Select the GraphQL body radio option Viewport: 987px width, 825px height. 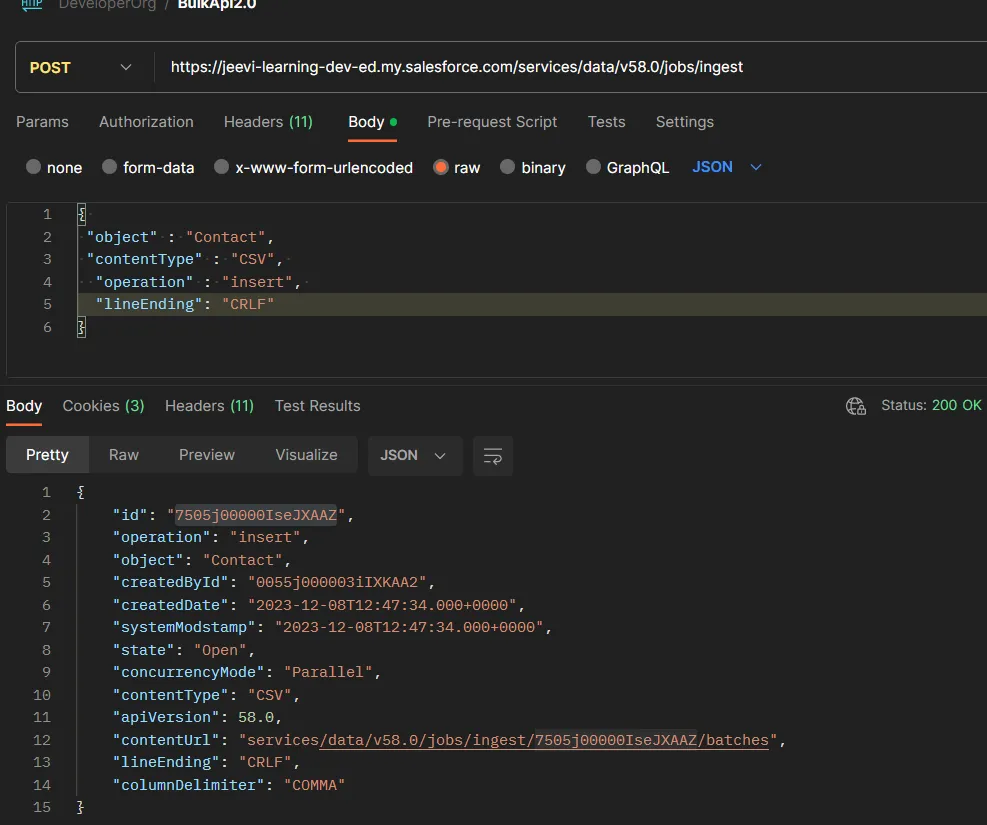593,167
